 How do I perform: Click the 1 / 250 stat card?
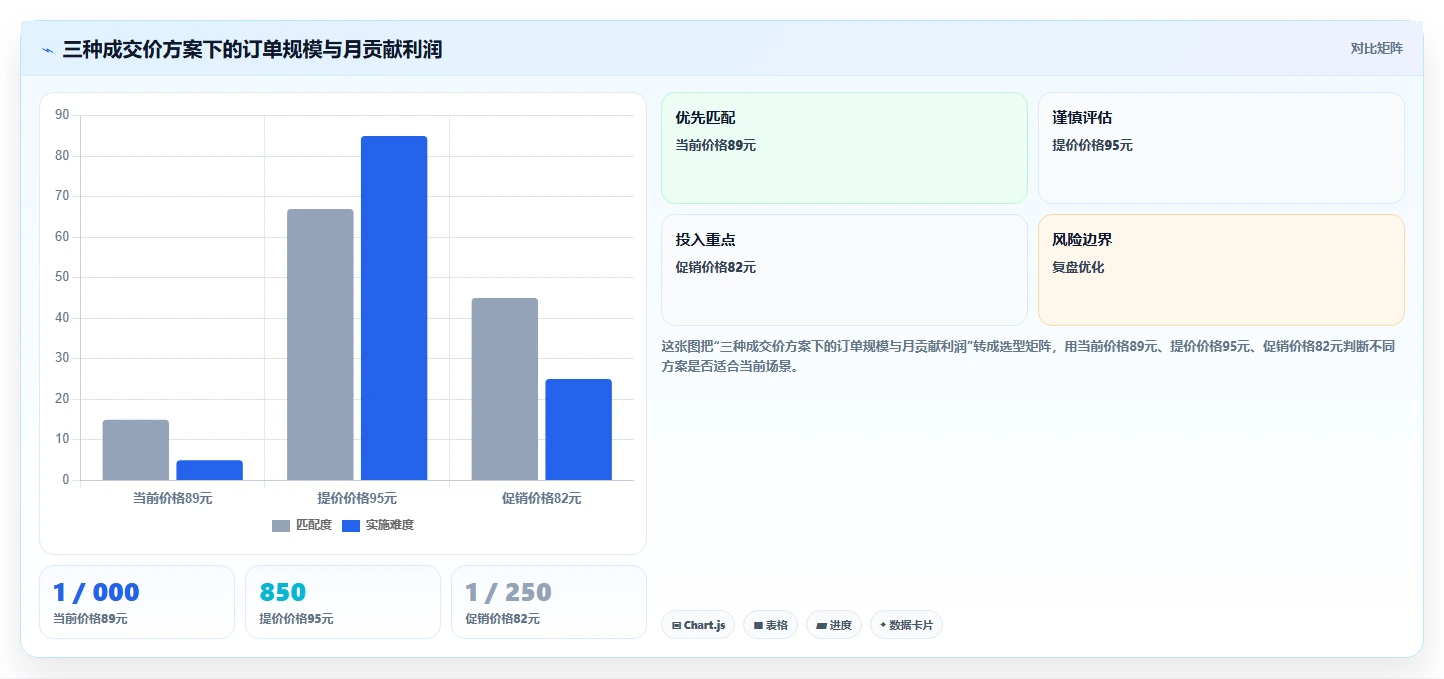click(x=549, y=602)
